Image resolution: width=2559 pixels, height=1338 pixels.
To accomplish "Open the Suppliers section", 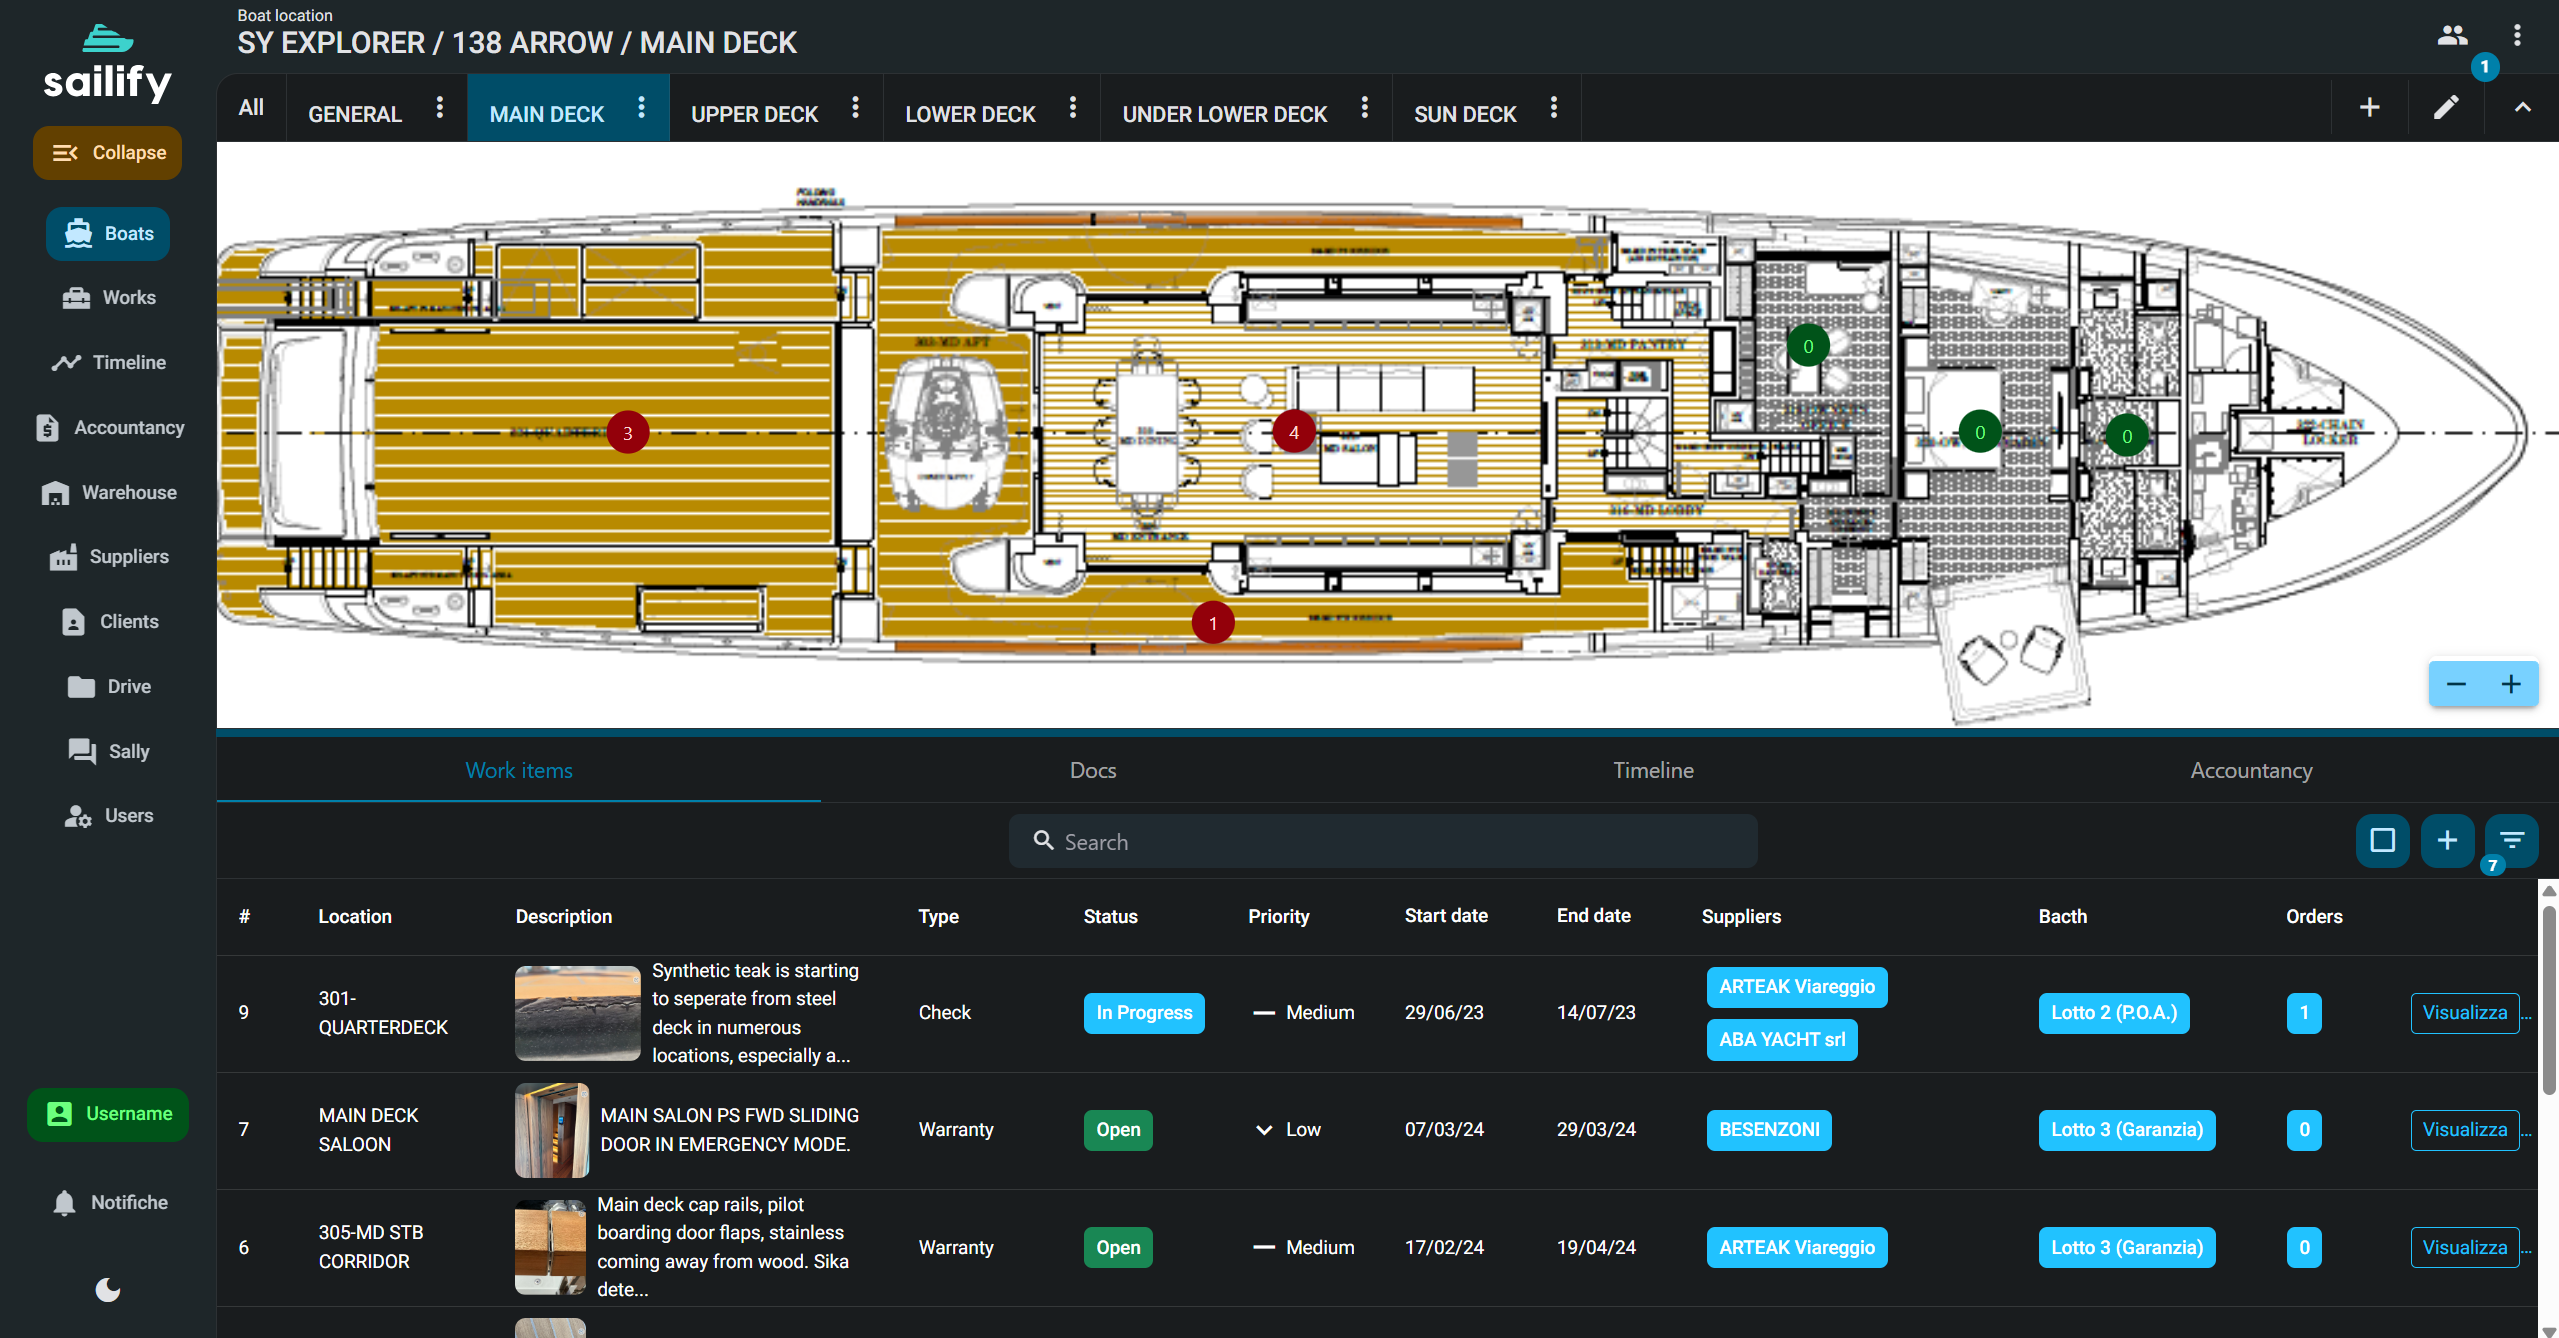I will (107, 556).
